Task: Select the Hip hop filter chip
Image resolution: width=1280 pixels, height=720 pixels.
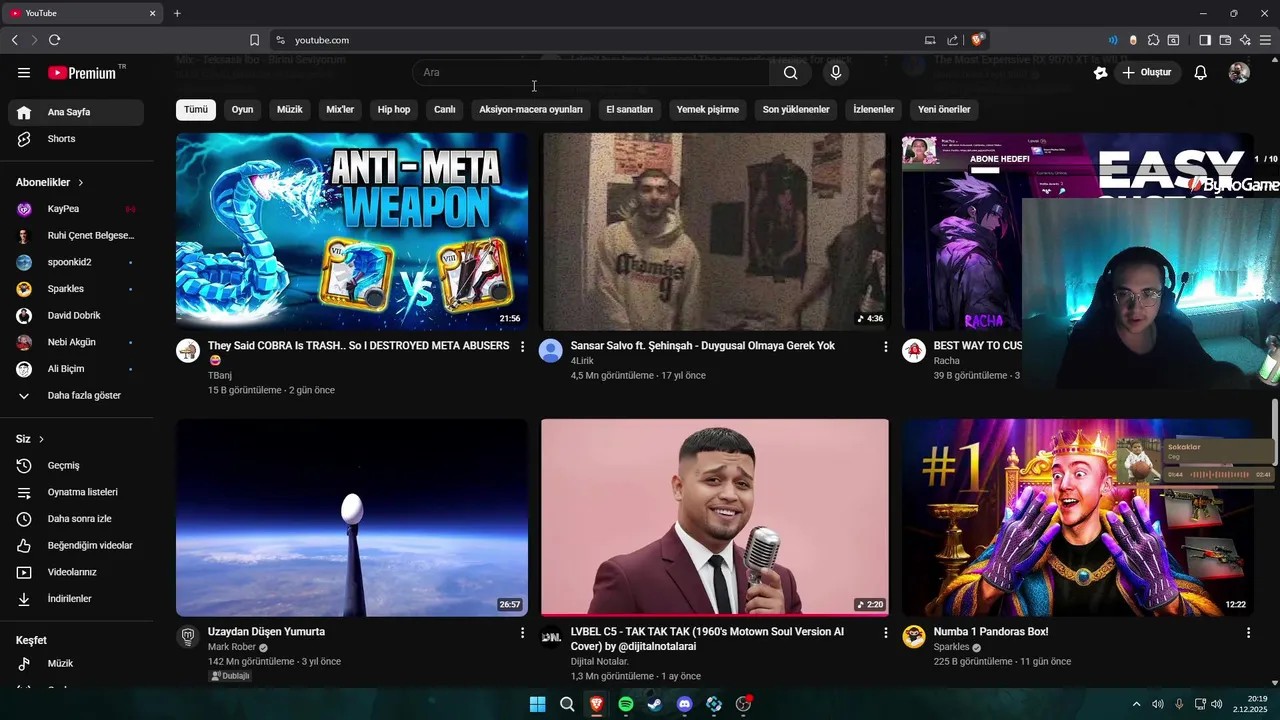Action: [394, 110]
